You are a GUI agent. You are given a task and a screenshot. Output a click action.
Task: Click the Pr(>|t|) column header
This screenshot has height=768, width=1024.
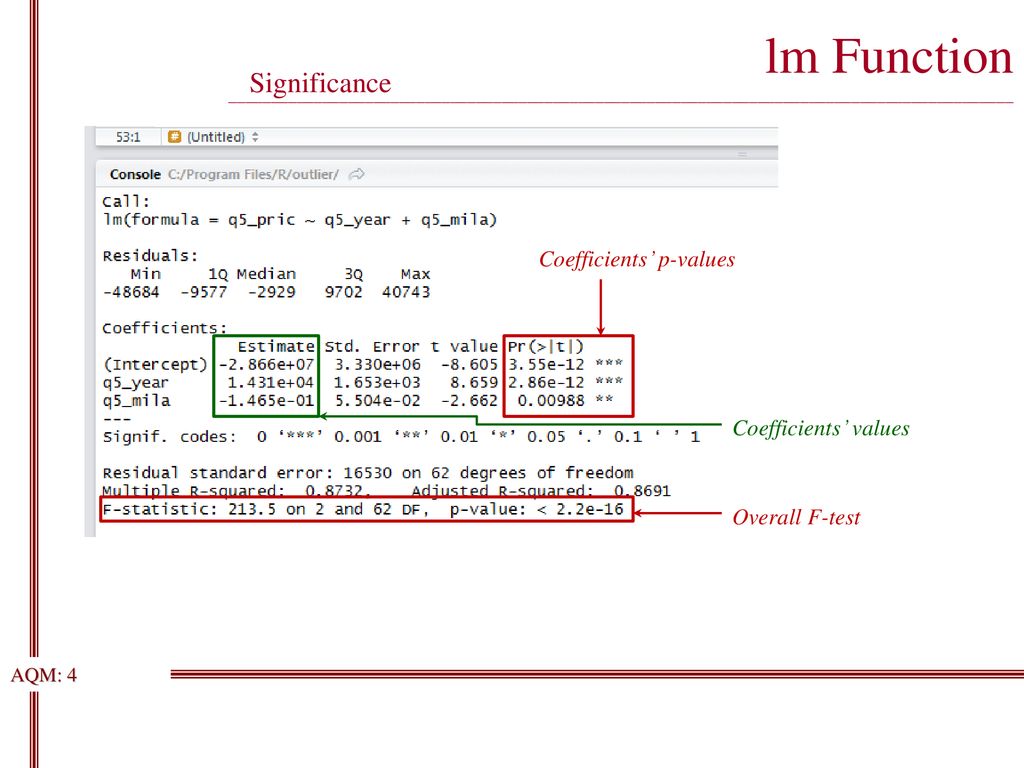pyautogui.click(x=545, y=346)
